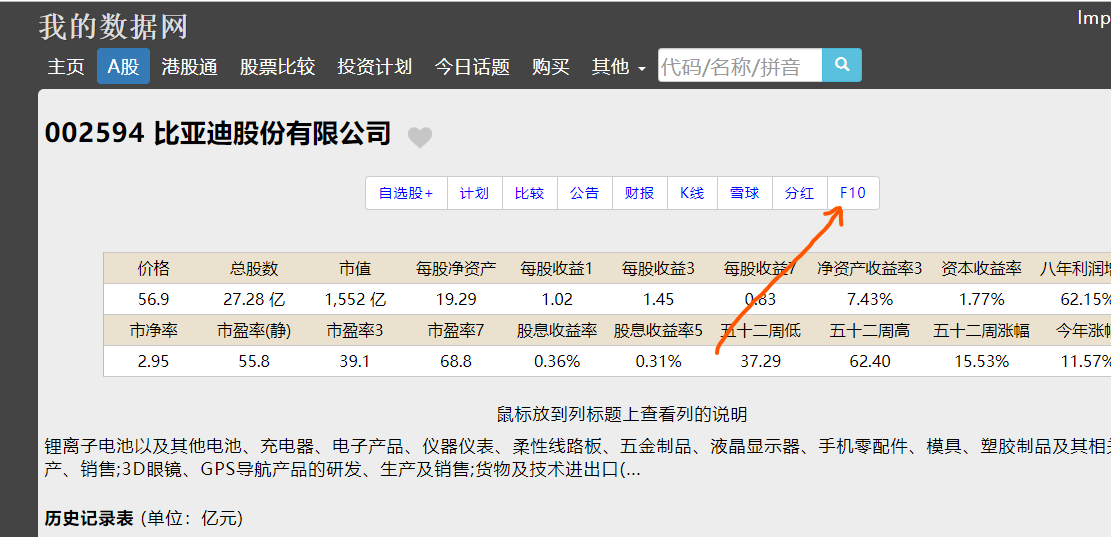Click the 1.45 earnings cell
The image size is (1111, 537).
click(658, 300)
